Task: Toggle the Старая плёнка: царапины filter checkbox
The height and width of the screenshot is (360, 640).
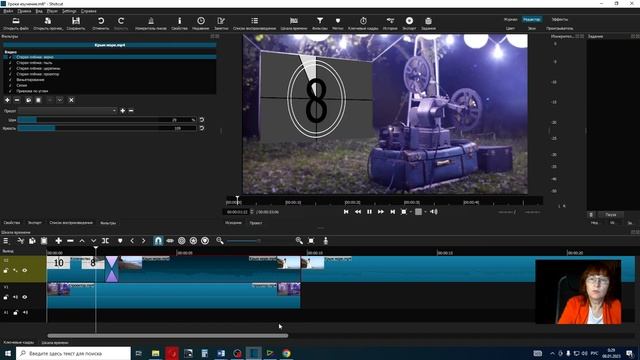Action: [x=10, y=69]
